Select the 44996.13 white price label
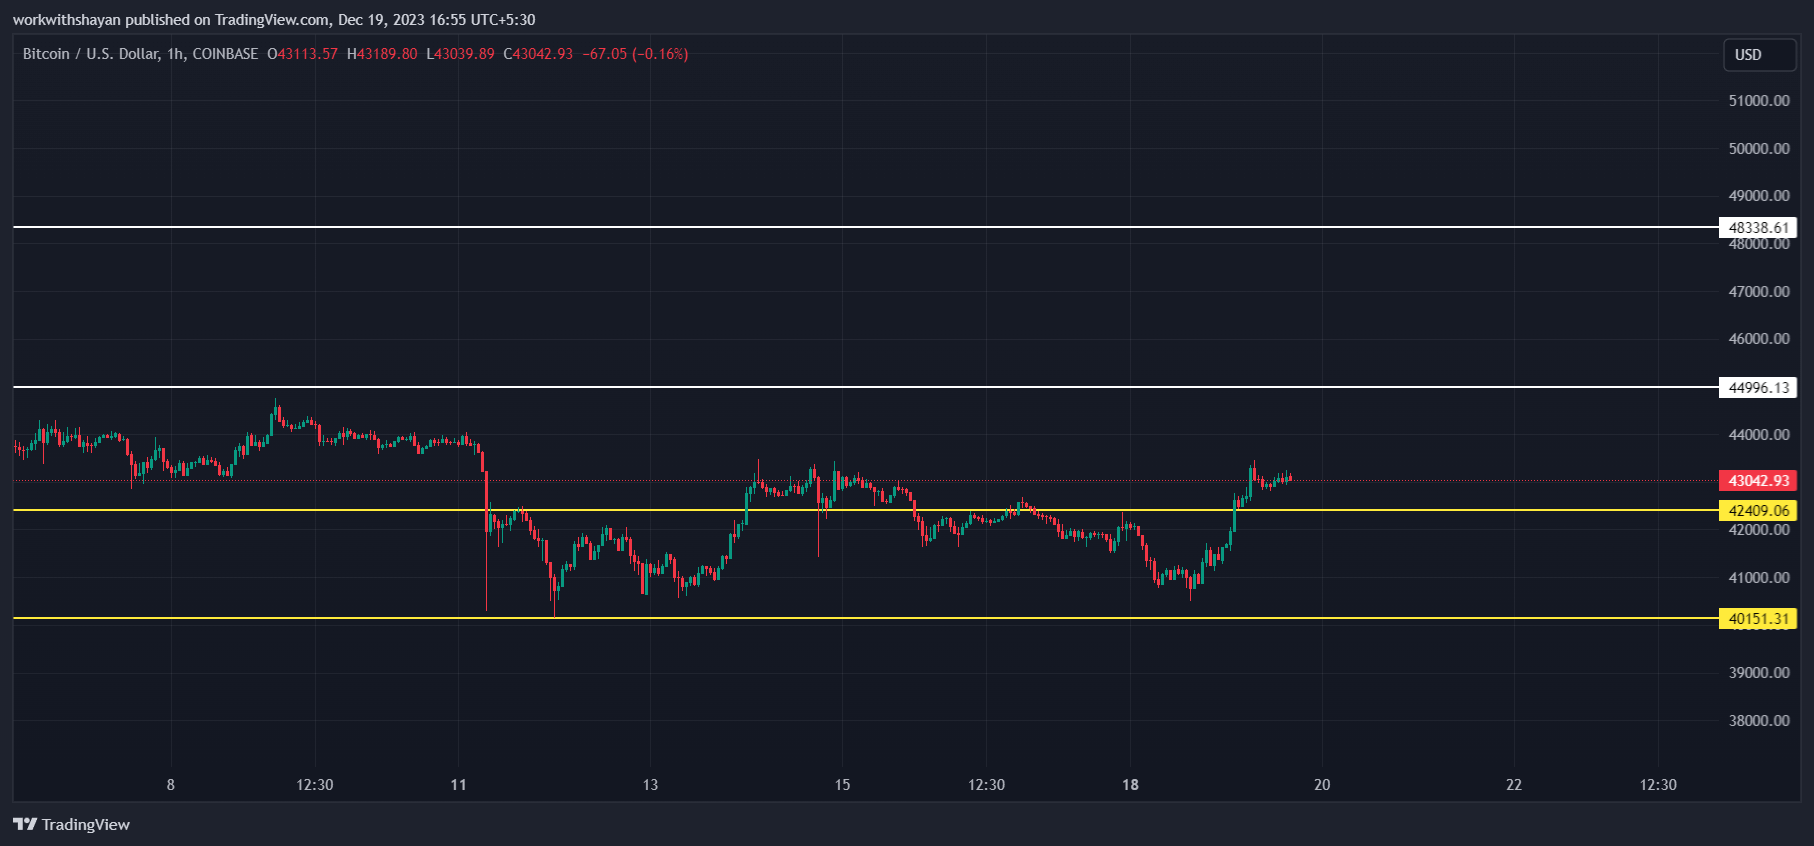 (1758, 388)
